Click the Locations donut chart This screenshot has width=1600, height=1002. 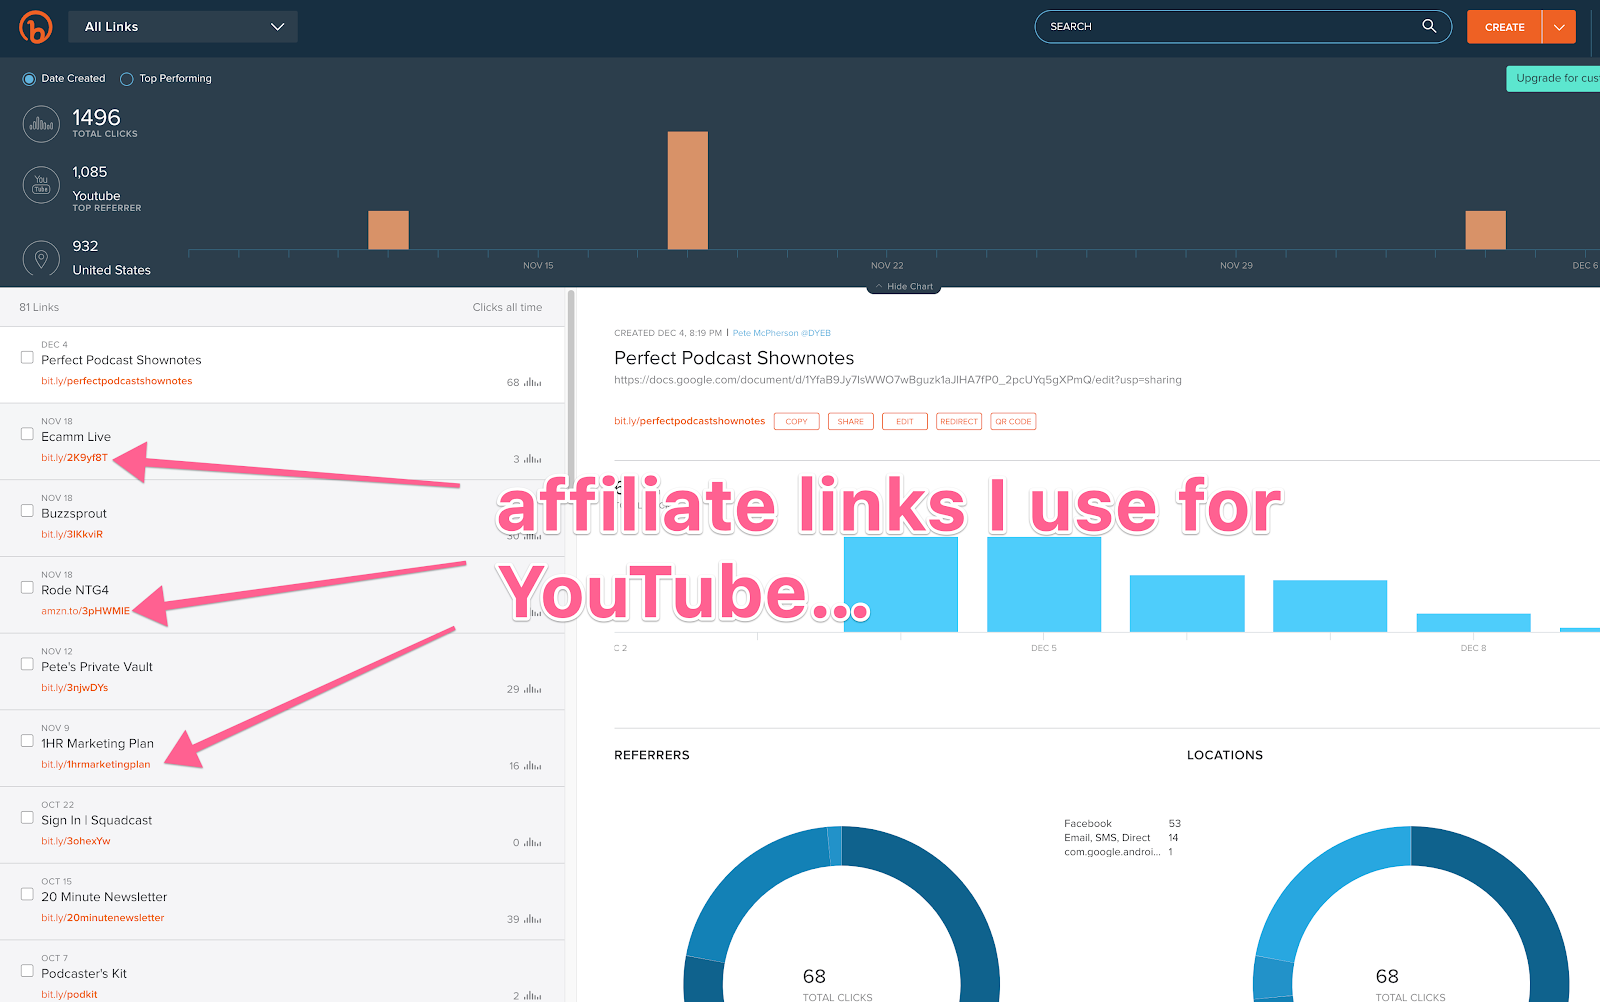[x=1411, y=914]
